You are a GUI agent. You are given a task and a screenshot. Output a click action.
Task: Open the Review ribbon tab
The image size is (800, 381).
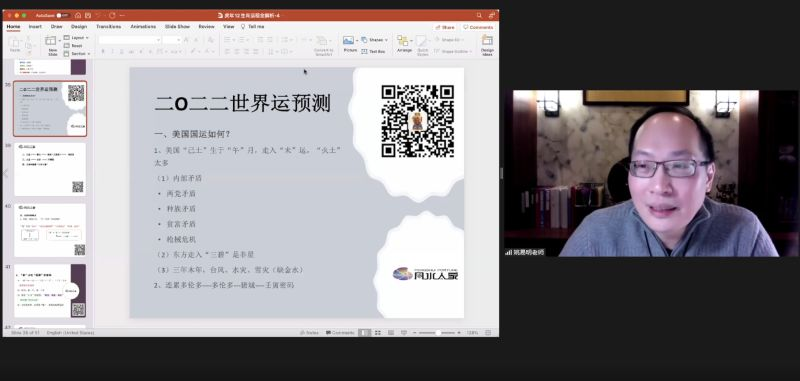coord(207,27)
